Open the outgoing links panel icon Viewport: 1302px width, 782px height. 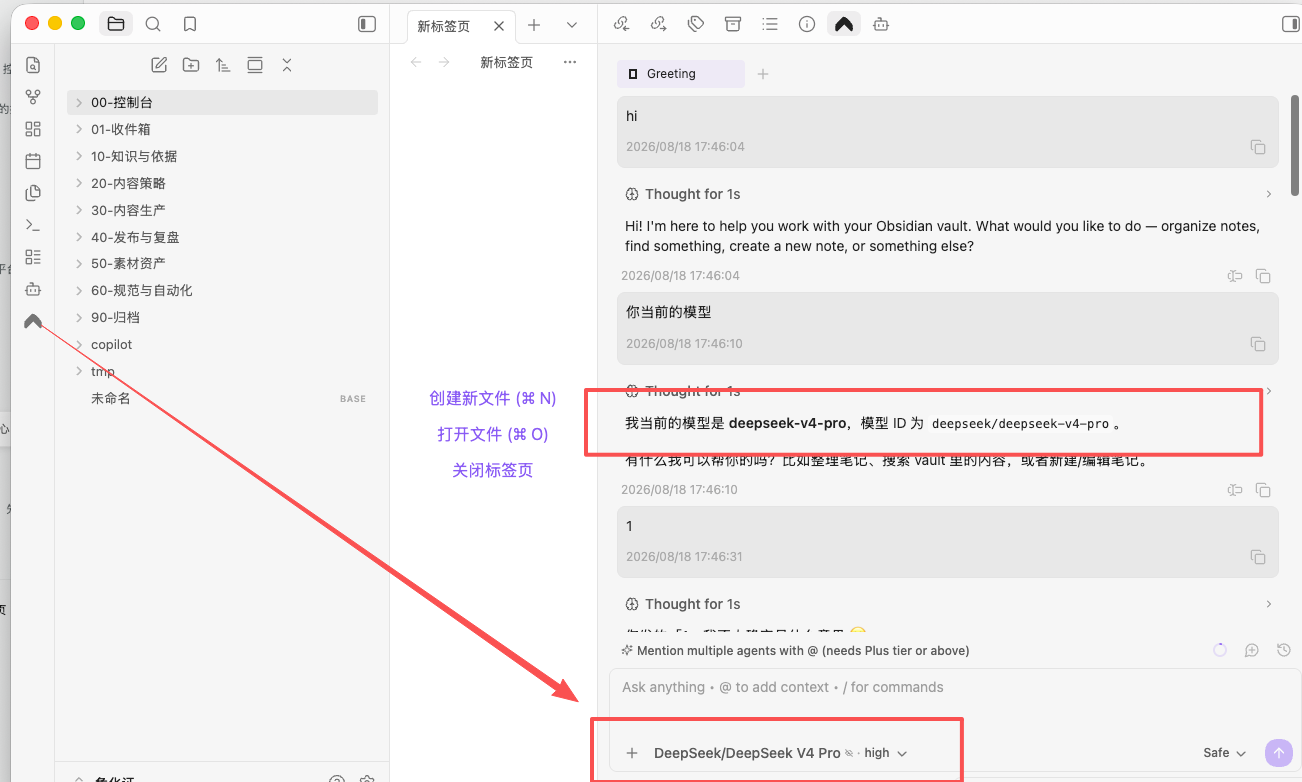659,24
